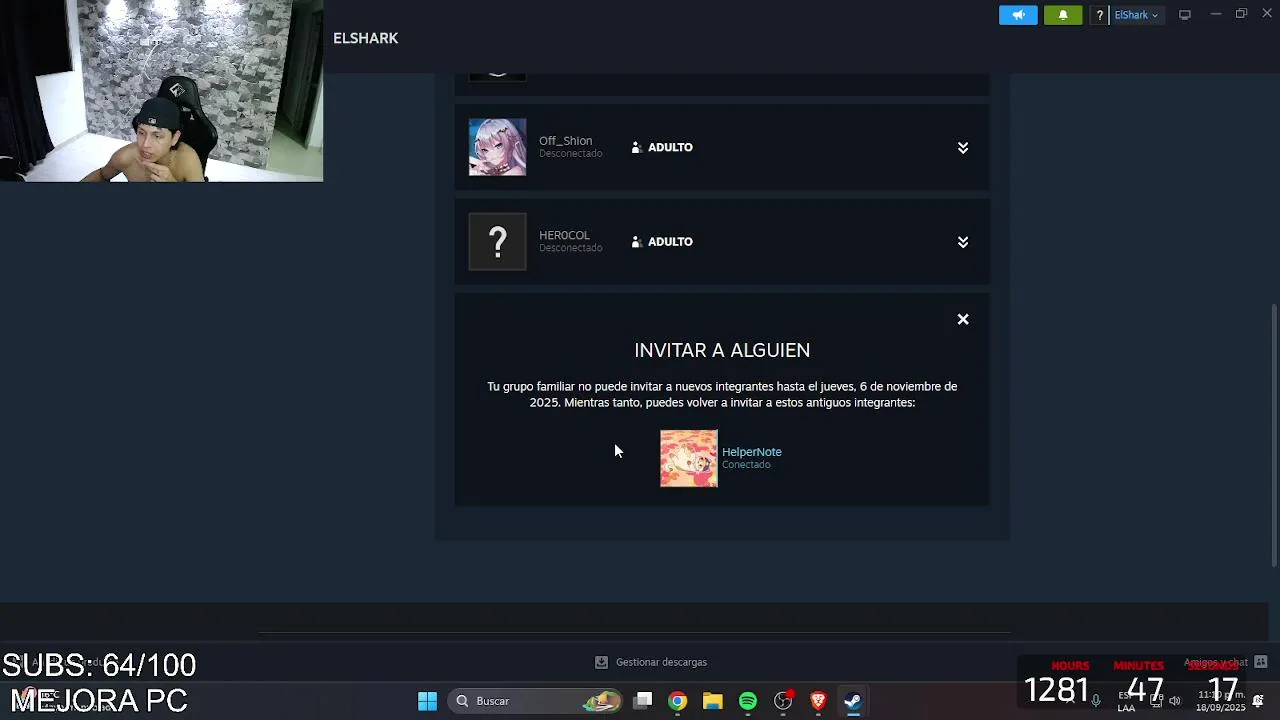Click the Buscar taskbar search box

click(535, 701)
